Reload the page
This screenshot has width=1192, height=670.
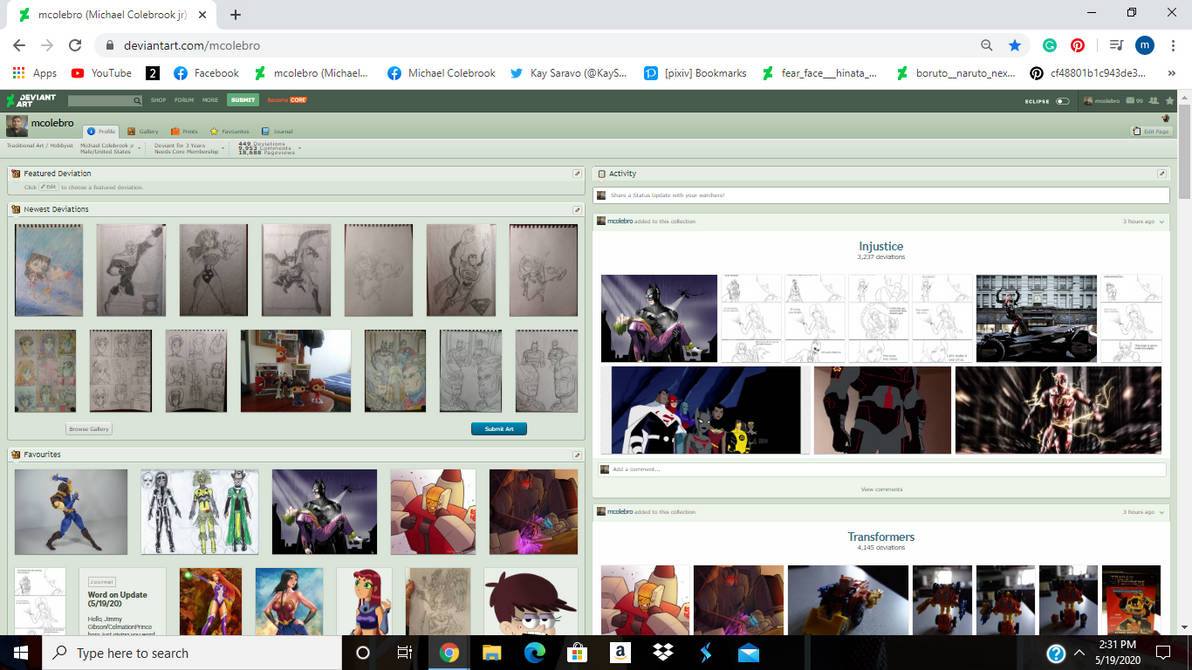(74, 46)
